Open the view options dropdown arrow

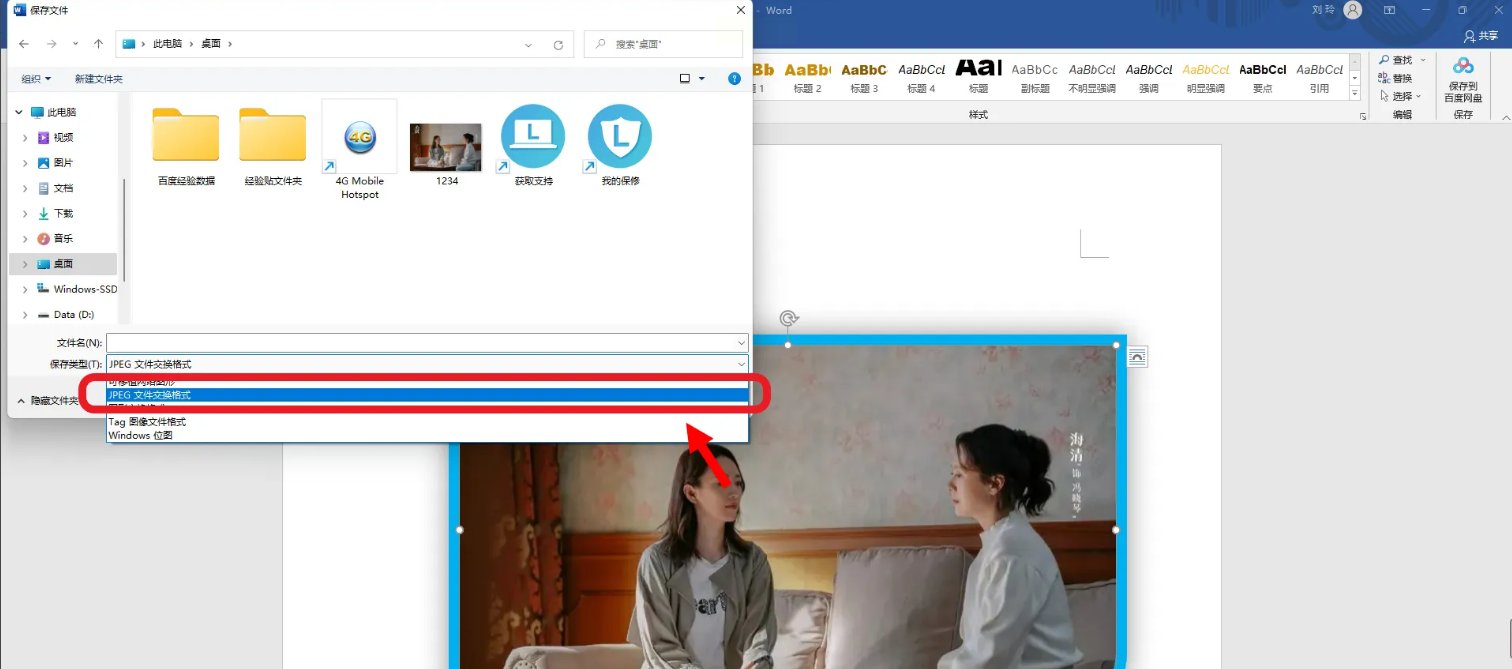pyautogui.click(x=702, y=78)
